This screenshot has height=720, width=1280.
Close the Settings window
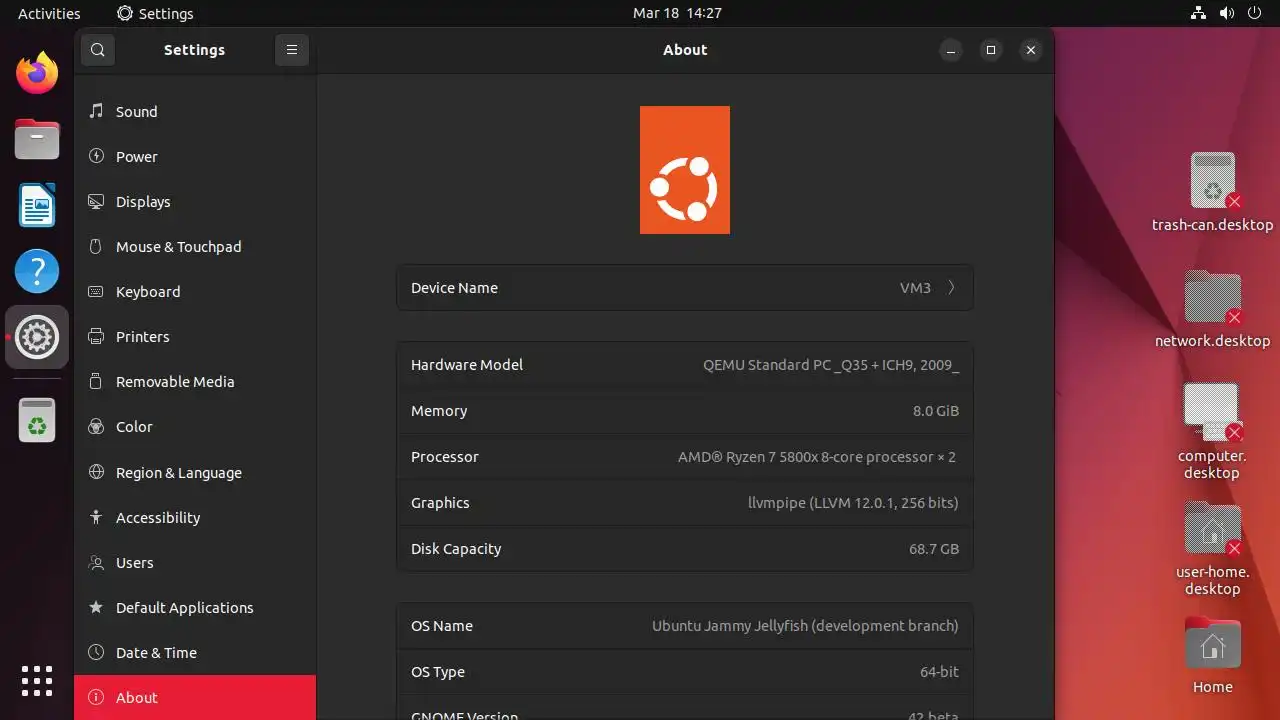coord(1031,50)
